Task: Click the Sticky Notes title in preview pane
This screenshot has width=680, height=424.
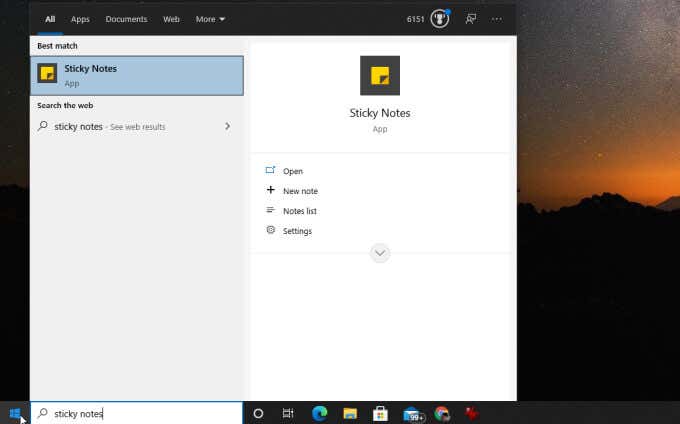Action: click(380, 113)
